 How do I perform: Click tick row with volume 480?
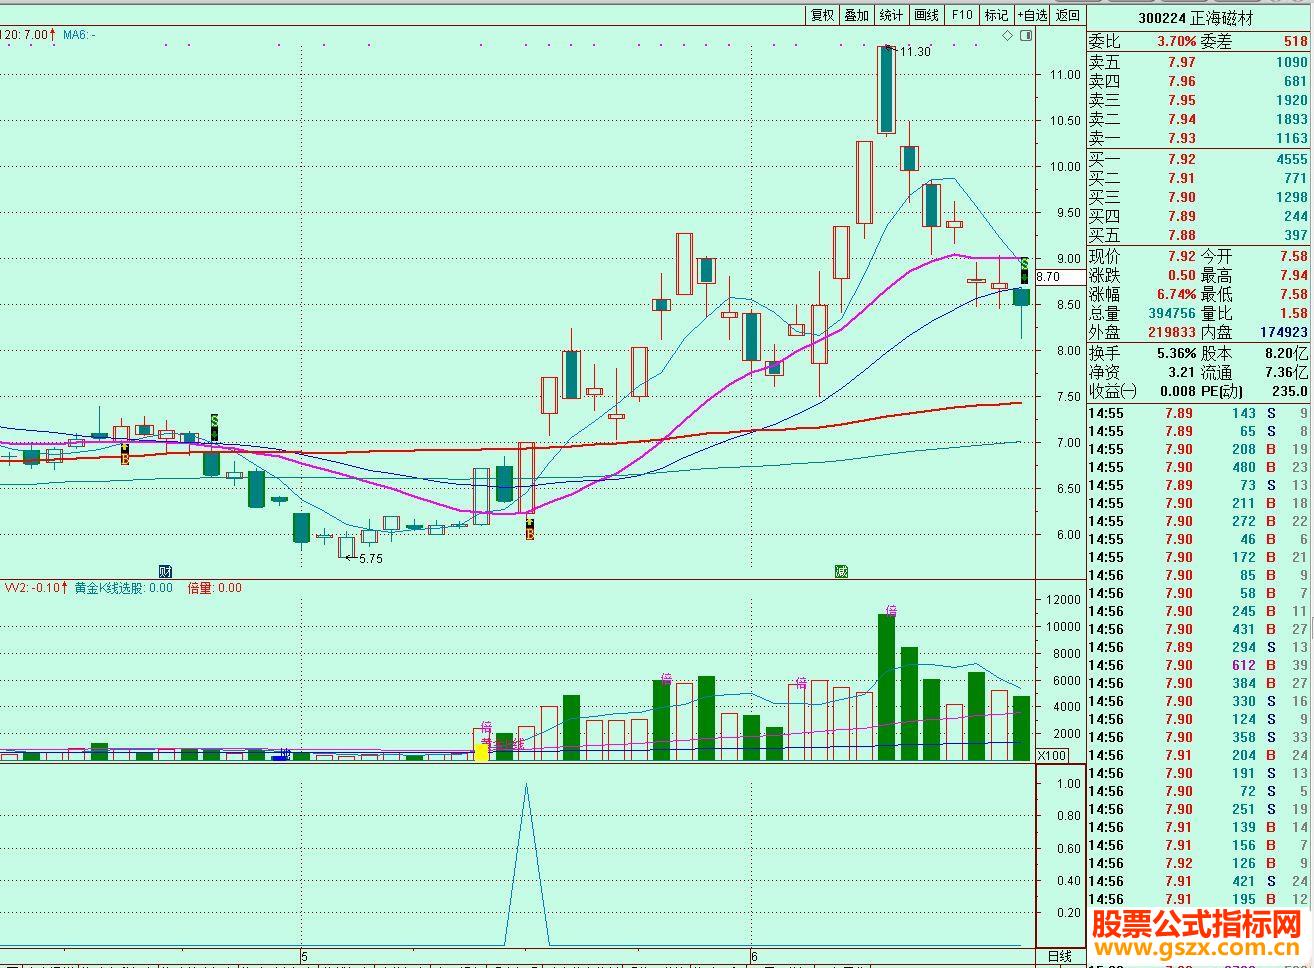click(x=1199, y=467)
